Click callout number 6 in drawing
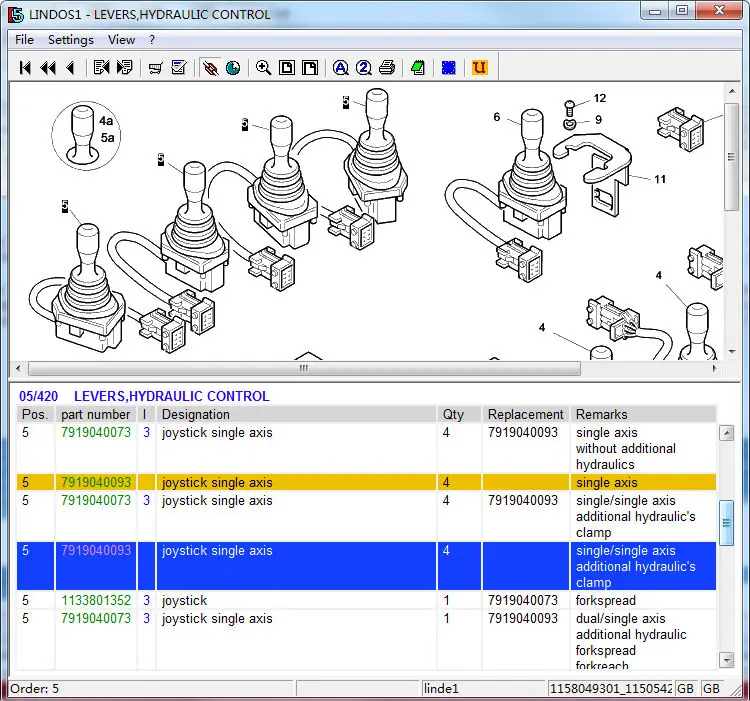Screen dimensions: 750x701 [x=496, y=117]
